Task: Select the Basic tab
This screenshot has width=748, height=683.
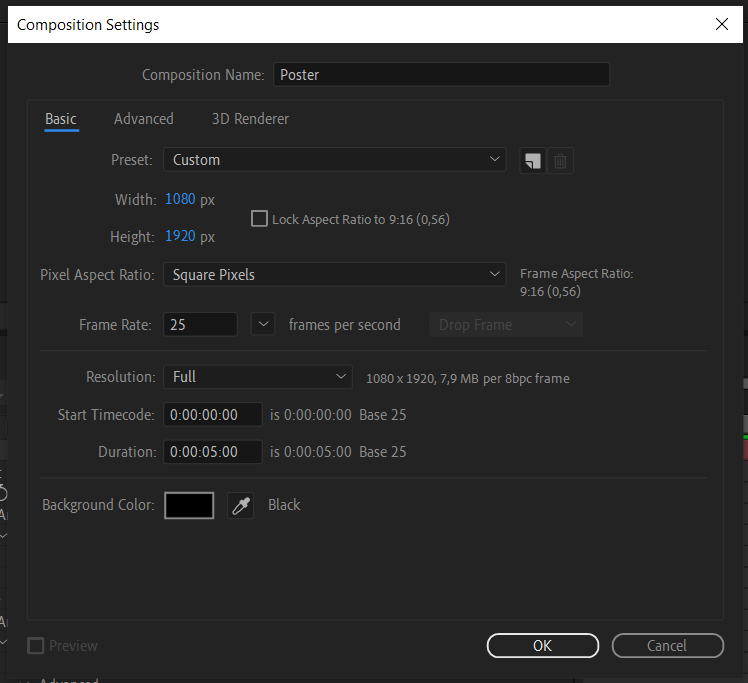Action: [x=61, y=119]
